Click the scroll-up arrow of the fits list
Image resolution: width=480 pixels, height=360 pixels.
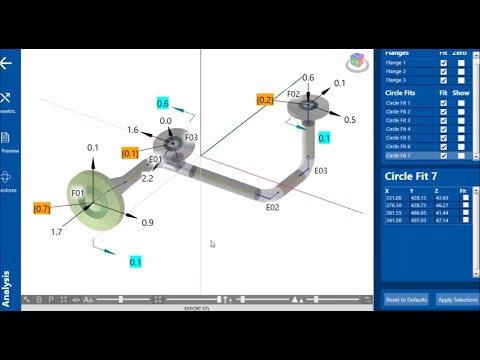(476, 55)
